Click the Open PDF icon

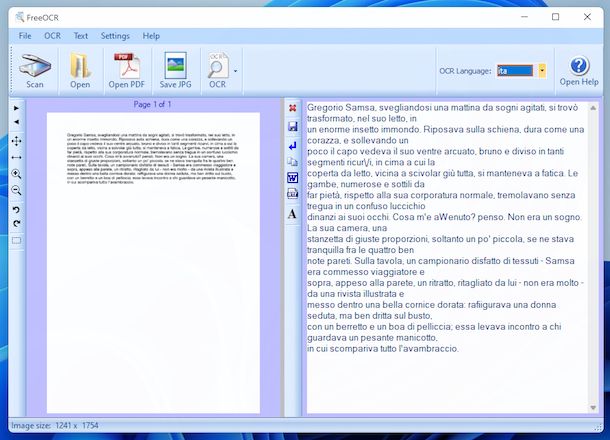(126, 71)
